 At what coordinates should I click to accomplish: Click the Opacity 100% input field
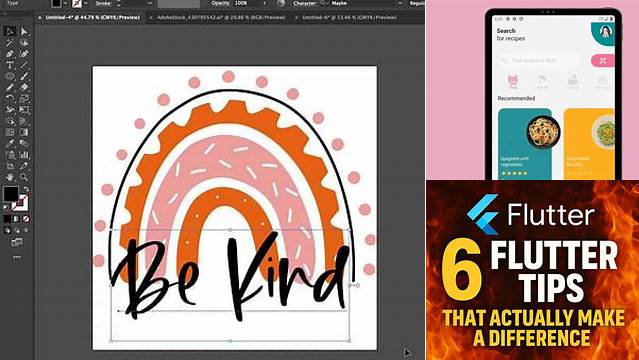pos(247,3)
